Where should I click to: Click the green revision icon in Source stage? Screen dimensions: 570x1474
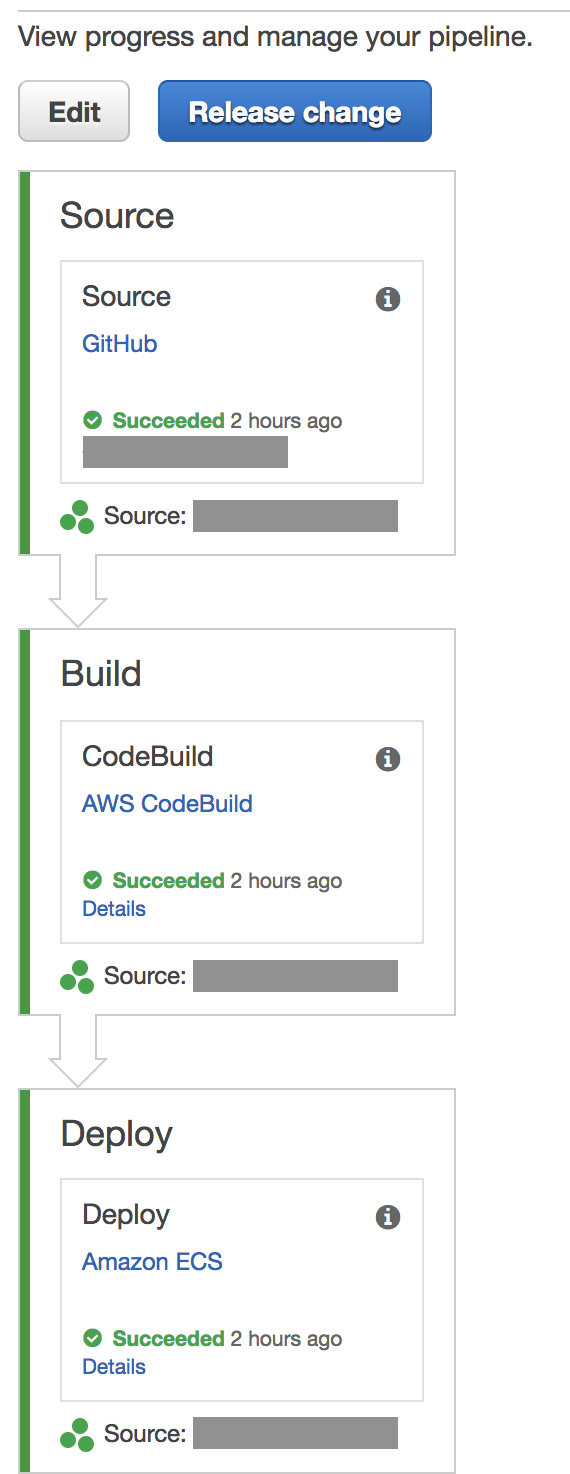pos(77,517)
